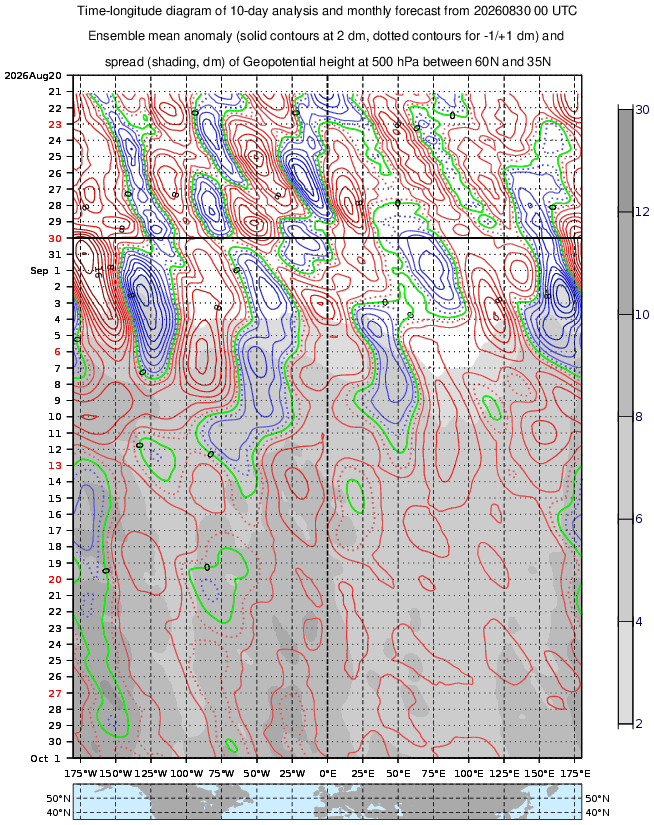Click the "Oct 1" date label

(46, 758)
